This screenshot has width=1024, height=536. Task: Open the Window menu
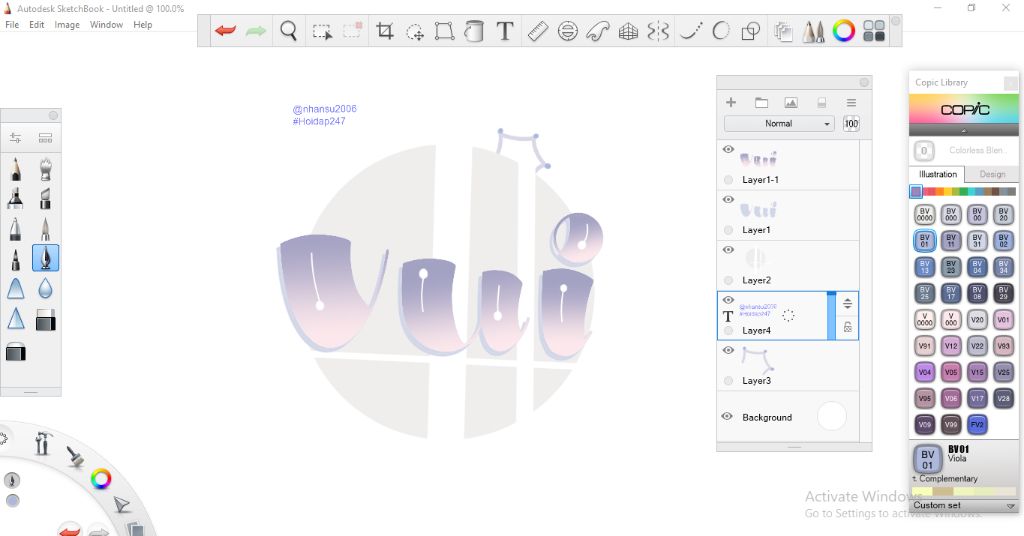106,25
